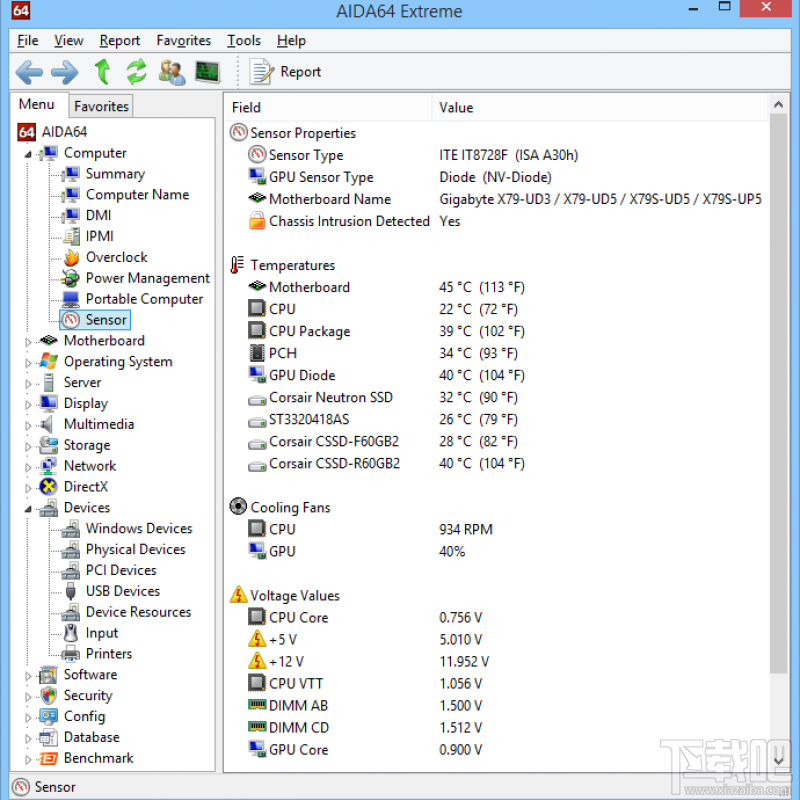Click the green up-level arrow icon
This screenshot has width=800, height=800.
coord(103,71)
